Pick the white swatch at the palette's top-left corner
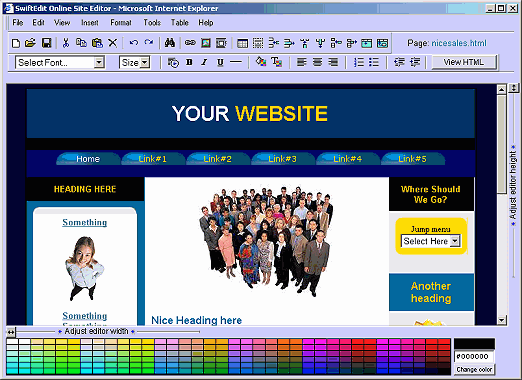The height and width of the screenshot is (380, 522). click(13, 342)
